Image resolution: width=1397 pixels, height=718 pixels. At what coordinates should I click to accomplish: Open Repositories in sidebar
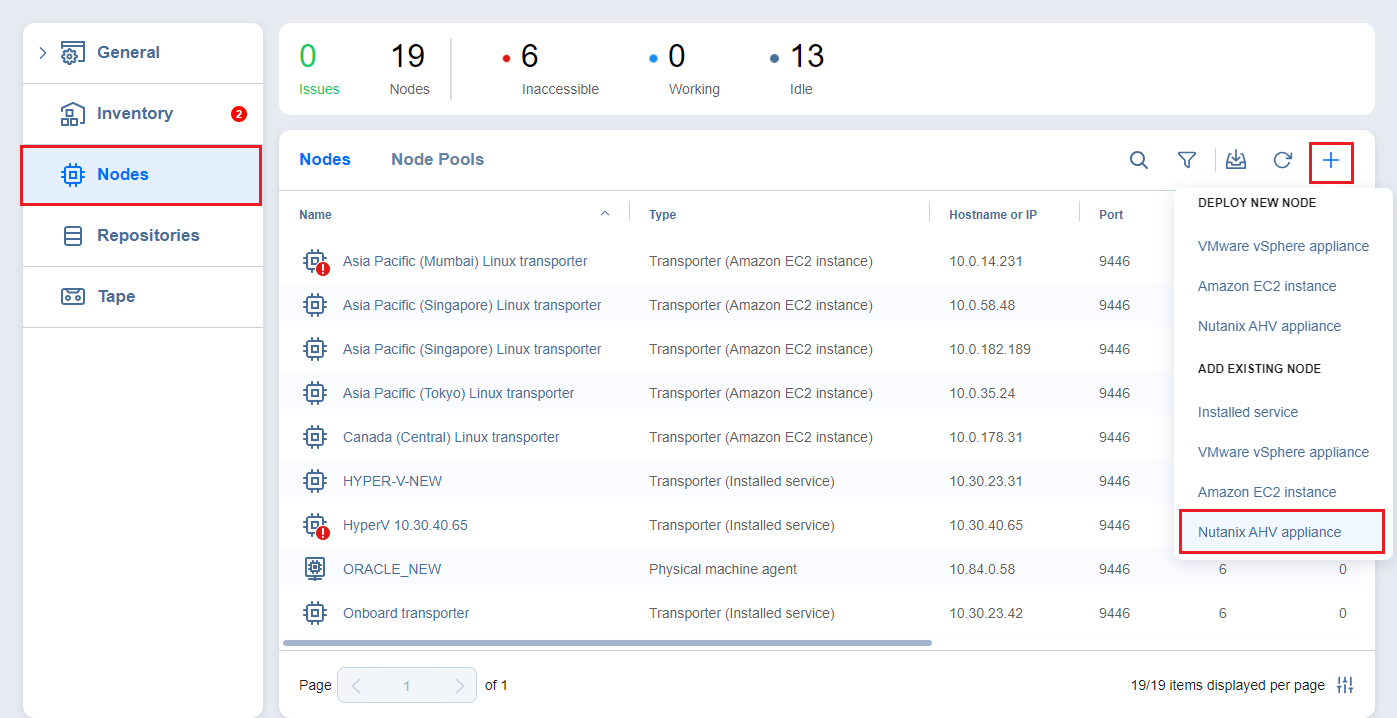pyautogui.click(x=147, y=236)
